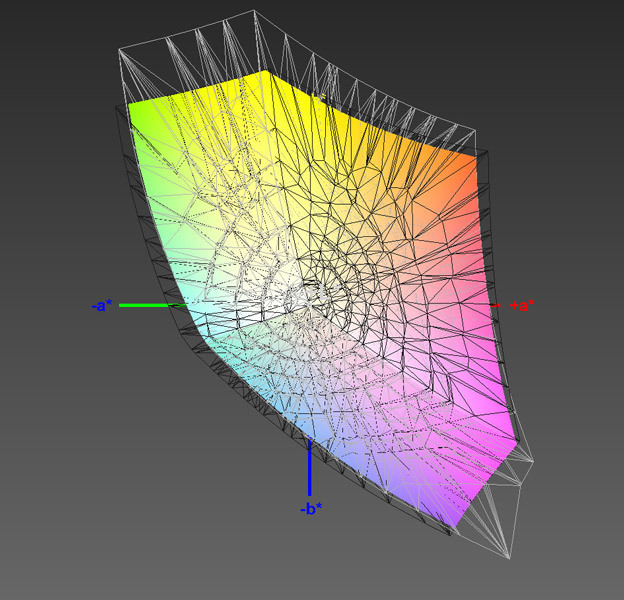
Task: Click the green -a* axis line
Action: (x=153, y=305)
